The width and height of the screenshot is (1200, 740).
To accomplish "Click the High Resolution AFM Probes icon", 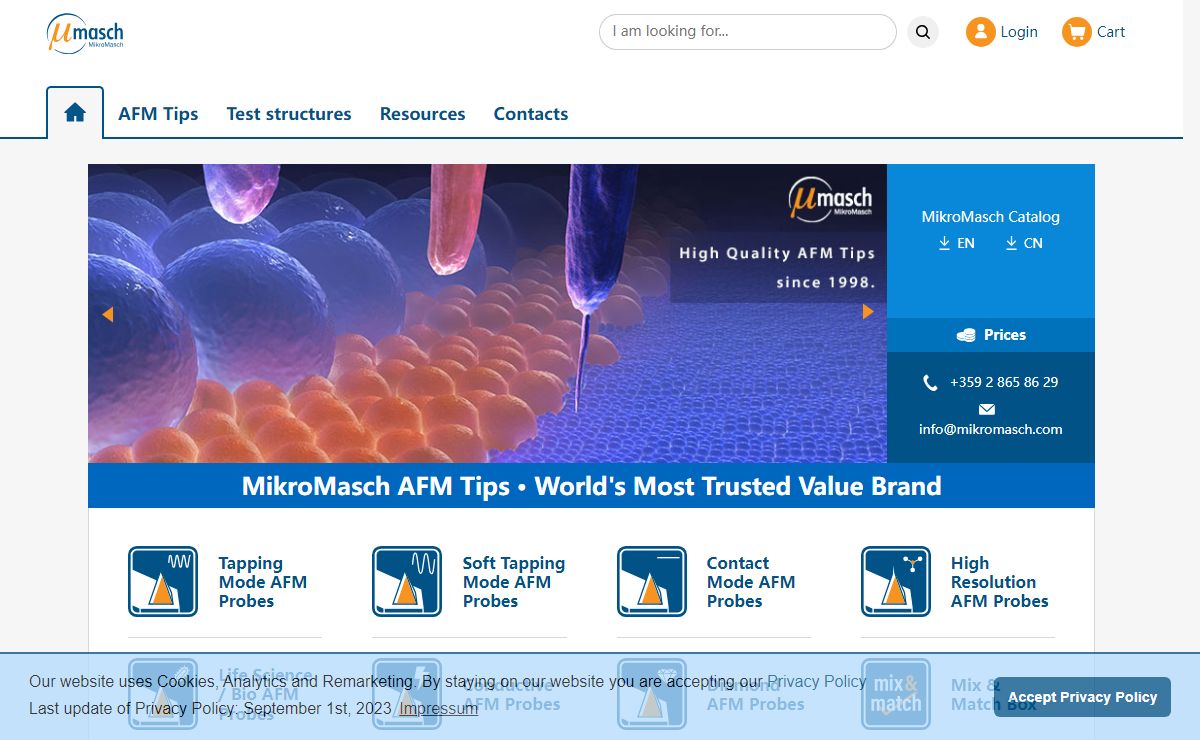I will (896, 581).
